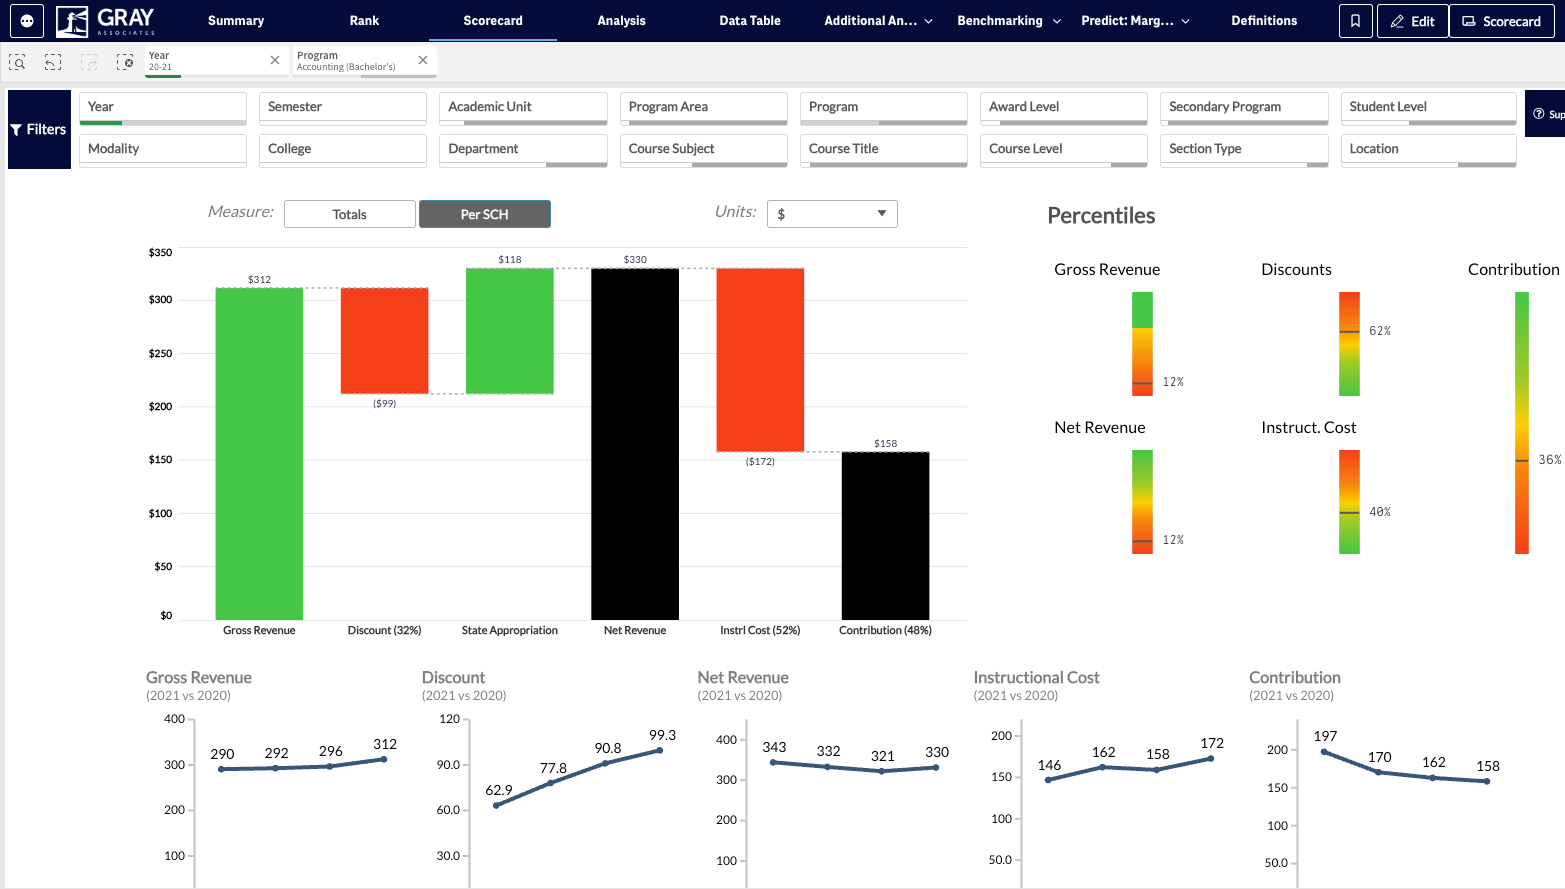Viewport: 1565px width, 889px height.
Task: Open the Award Level filter
Action: click(x=1064, y=108)
